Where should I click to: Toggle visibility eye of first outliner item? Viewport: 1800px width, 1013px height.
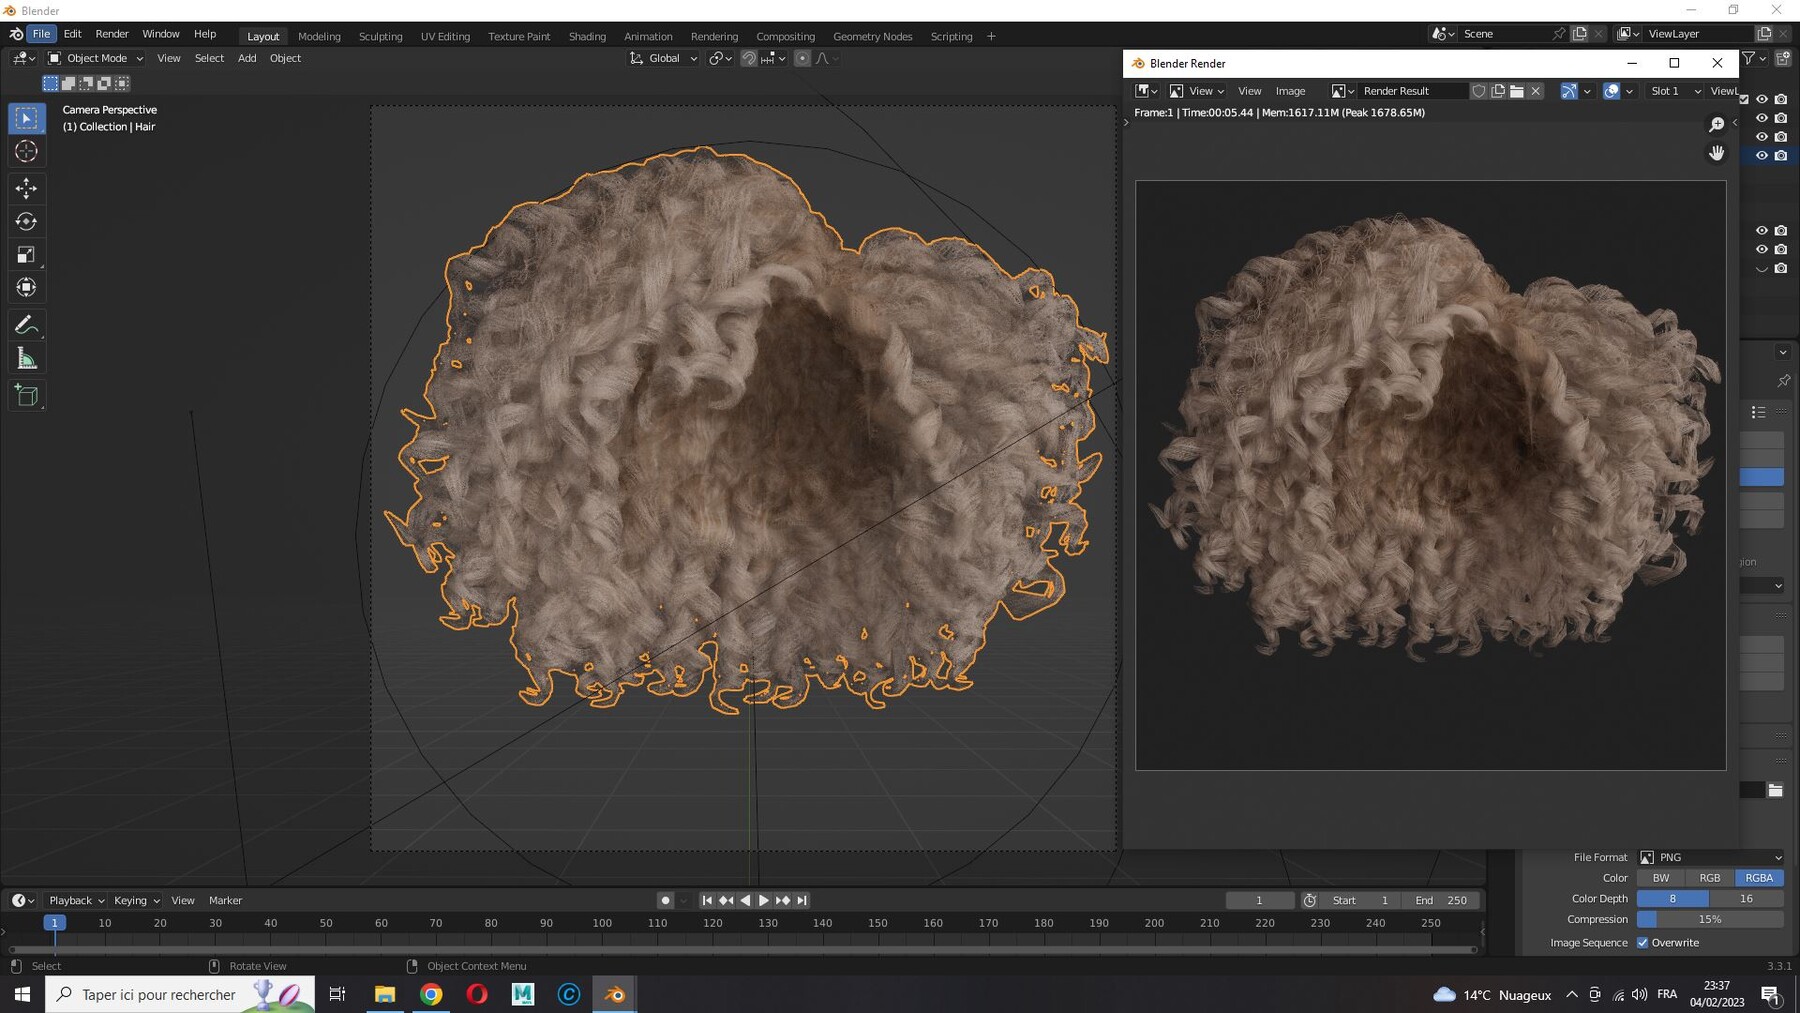pyautogui.click(x=1762, y=99)
